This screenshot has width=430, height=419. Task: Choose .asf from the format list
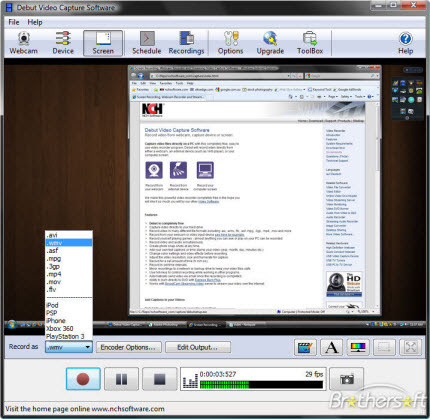point(69,251)
